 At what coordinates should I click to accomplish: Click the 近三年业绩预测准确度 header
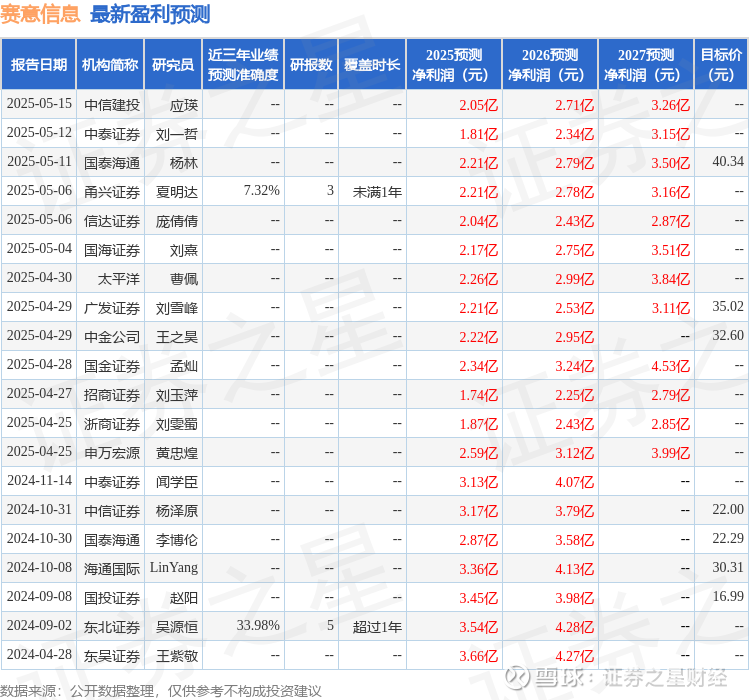[x=243, y=65]
